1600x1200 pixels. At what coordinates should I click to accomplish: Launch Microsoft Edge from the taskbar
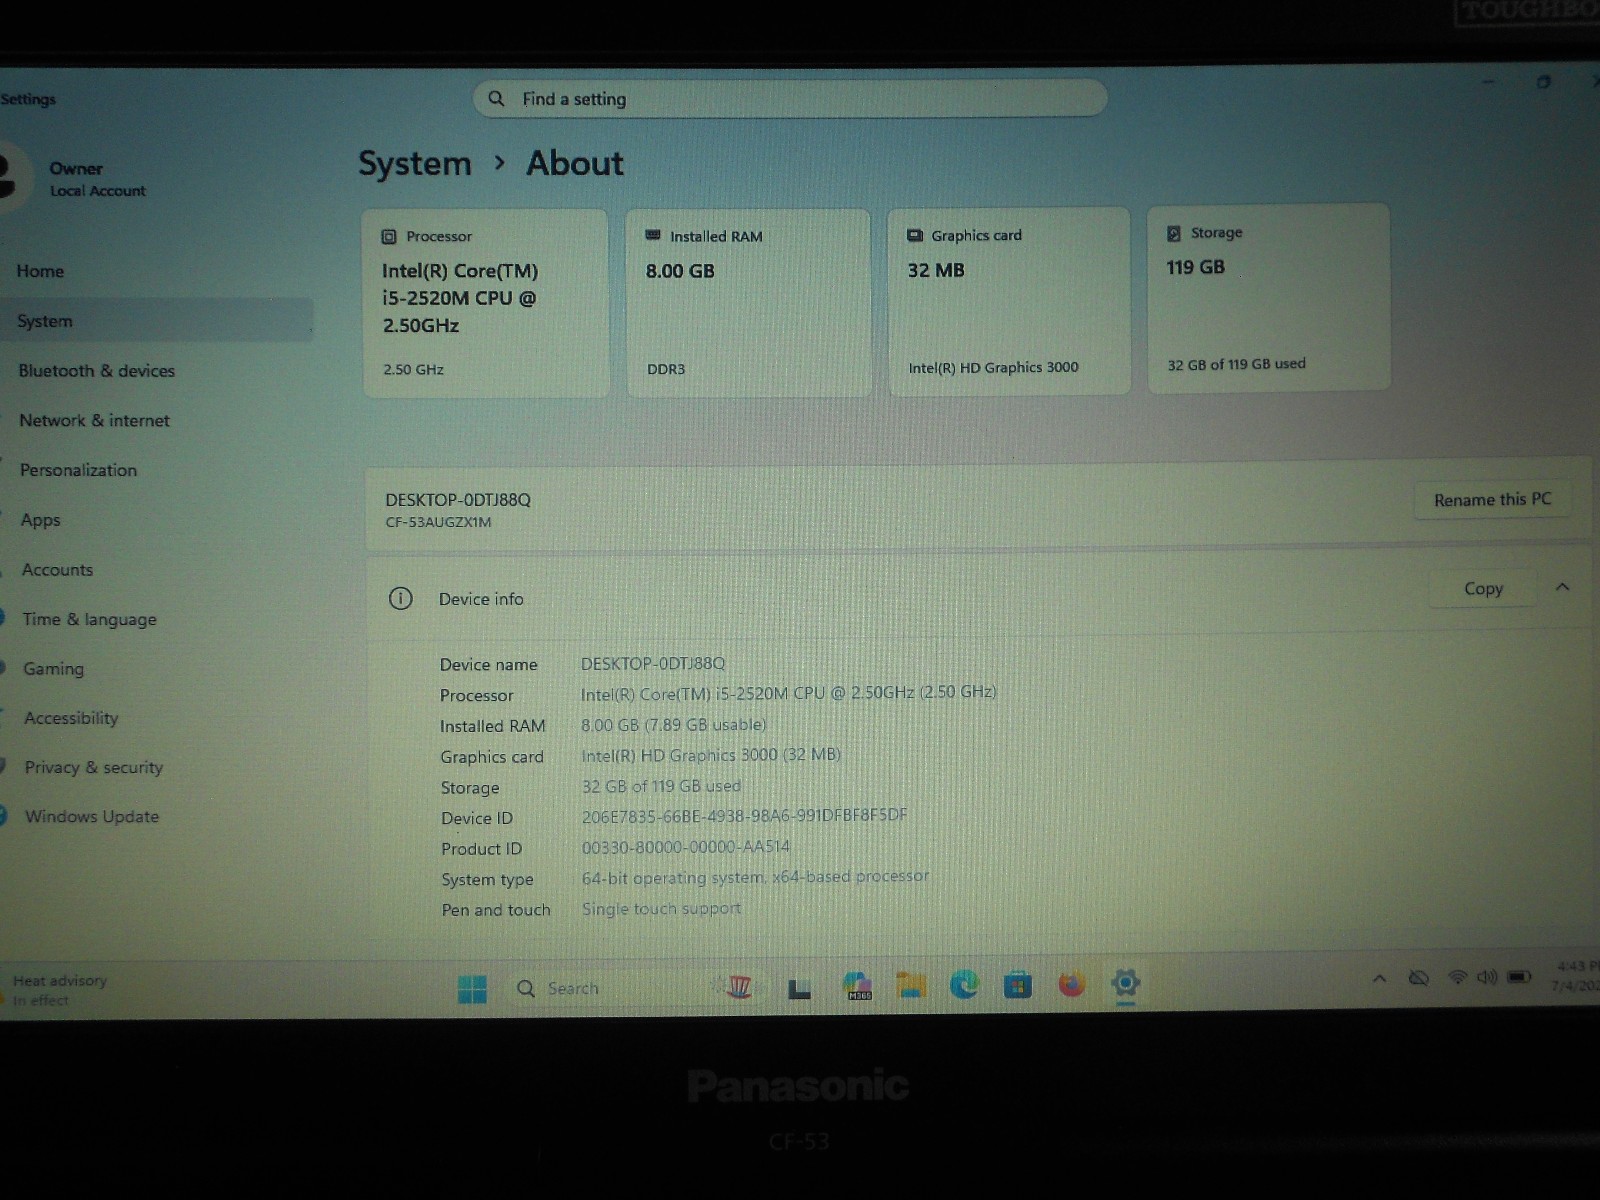pos(965,985)
